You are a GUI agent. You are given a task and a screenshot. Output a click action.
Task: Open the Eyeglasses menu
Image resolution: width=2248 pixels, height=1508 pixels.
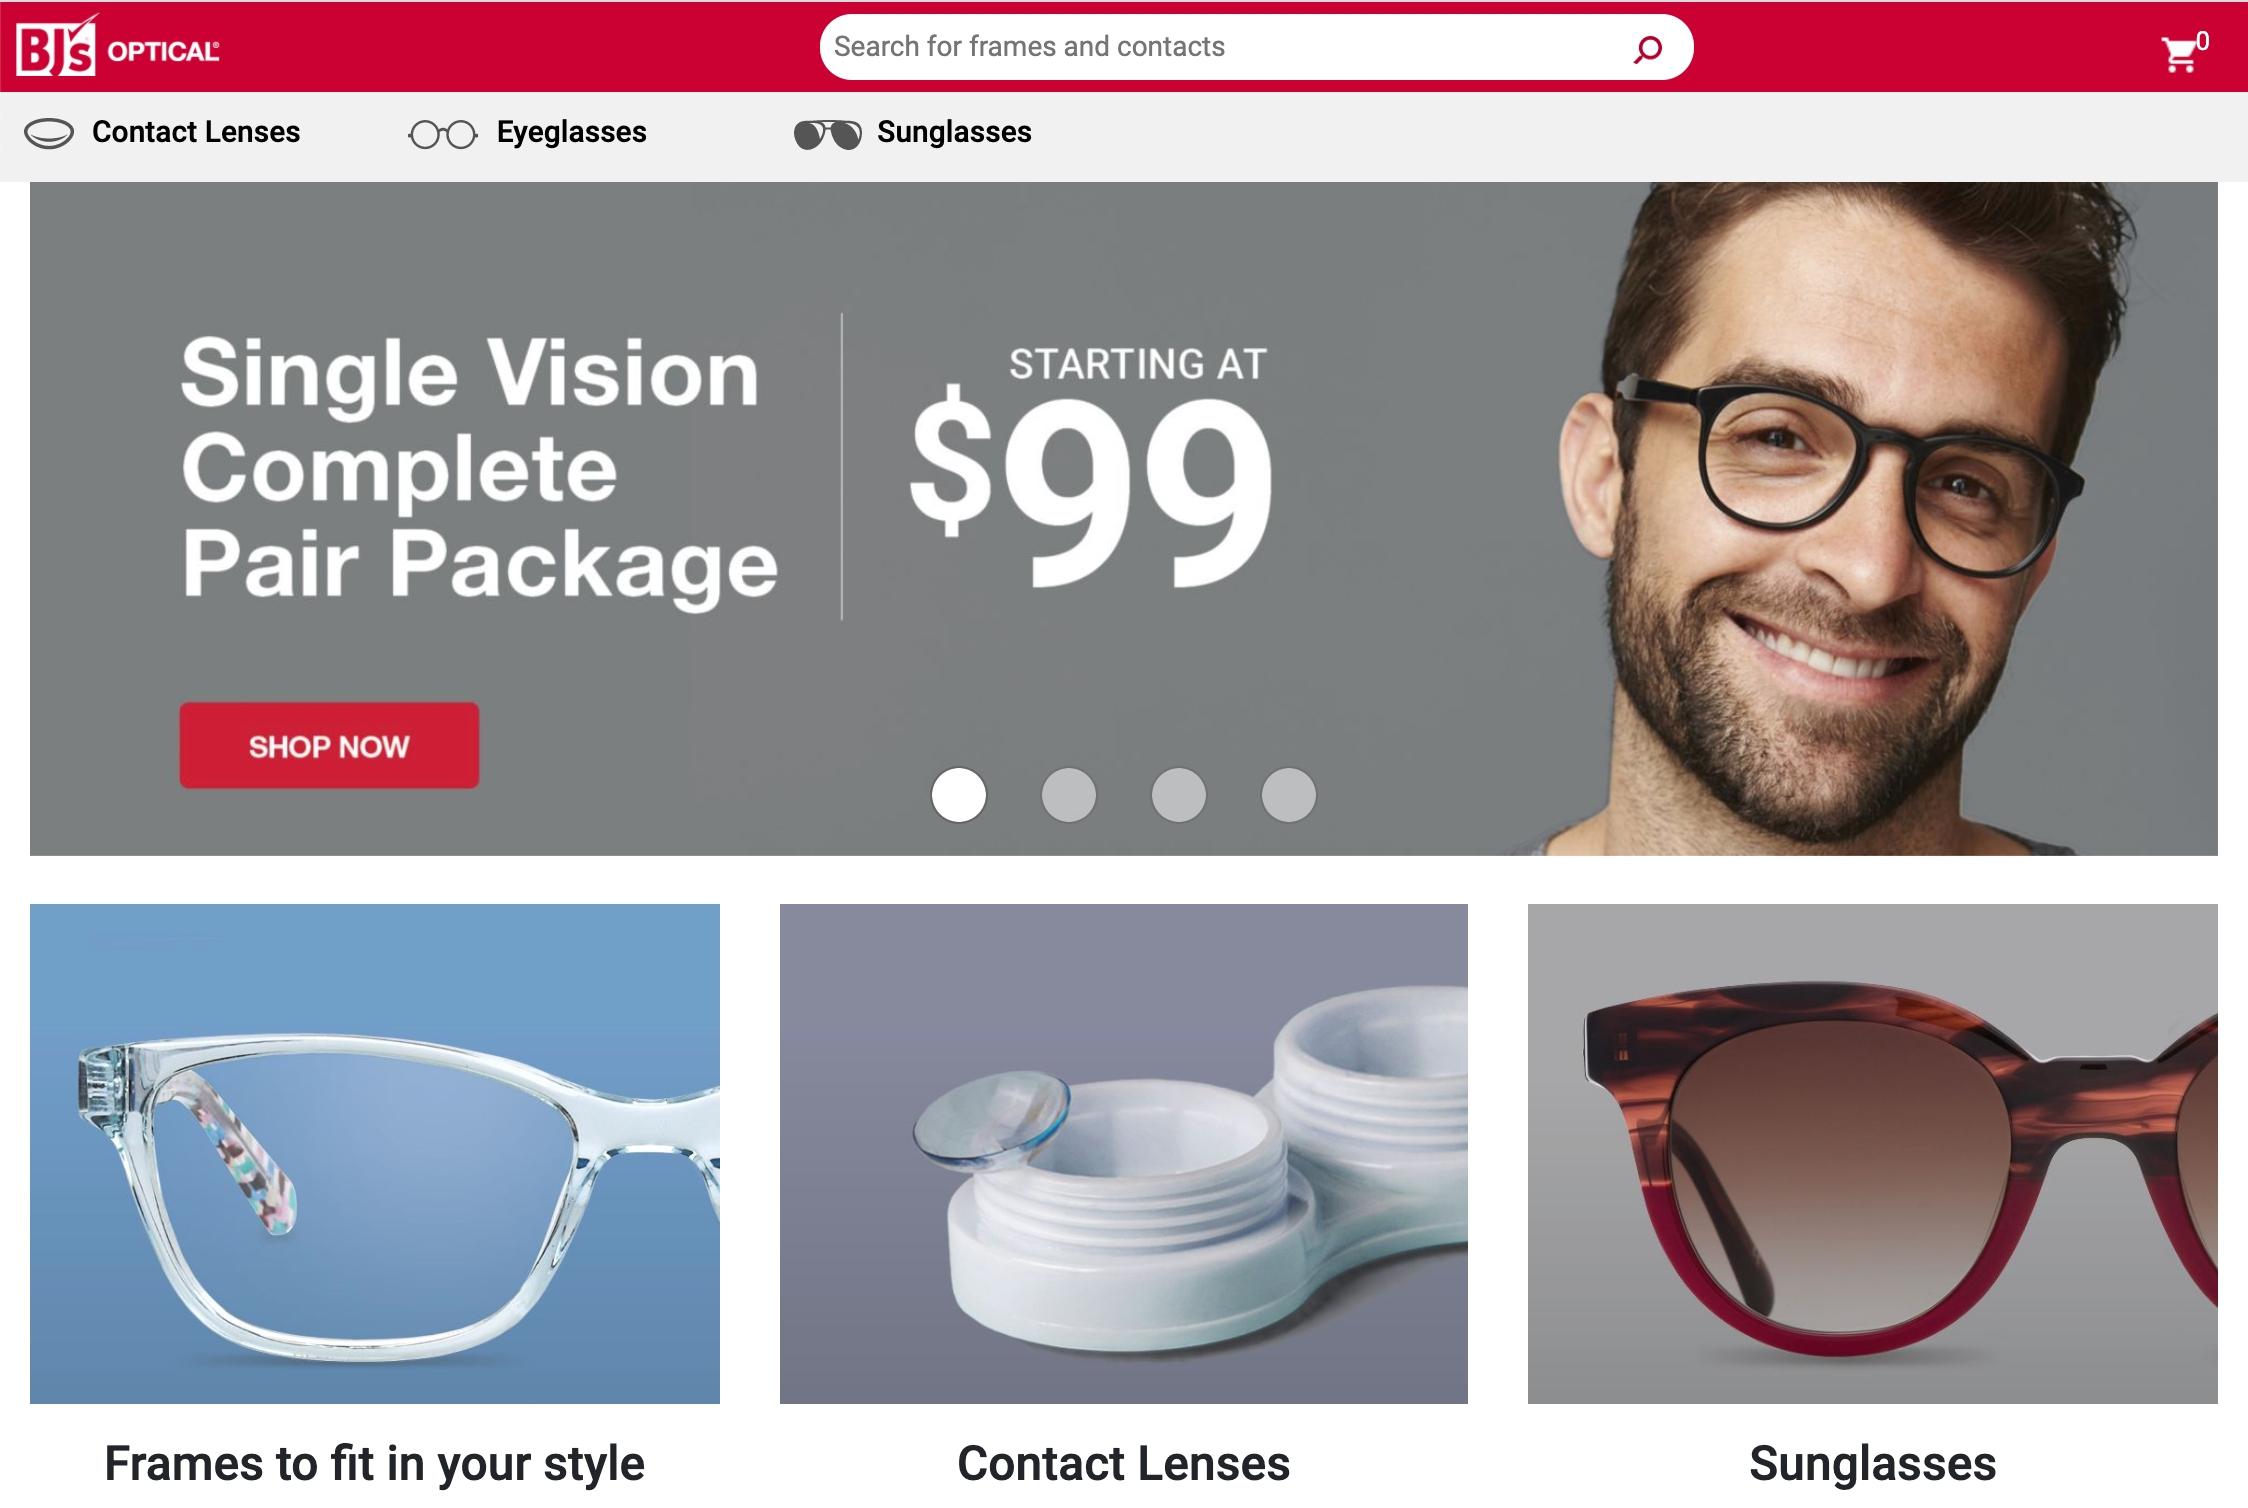(572, 132)
